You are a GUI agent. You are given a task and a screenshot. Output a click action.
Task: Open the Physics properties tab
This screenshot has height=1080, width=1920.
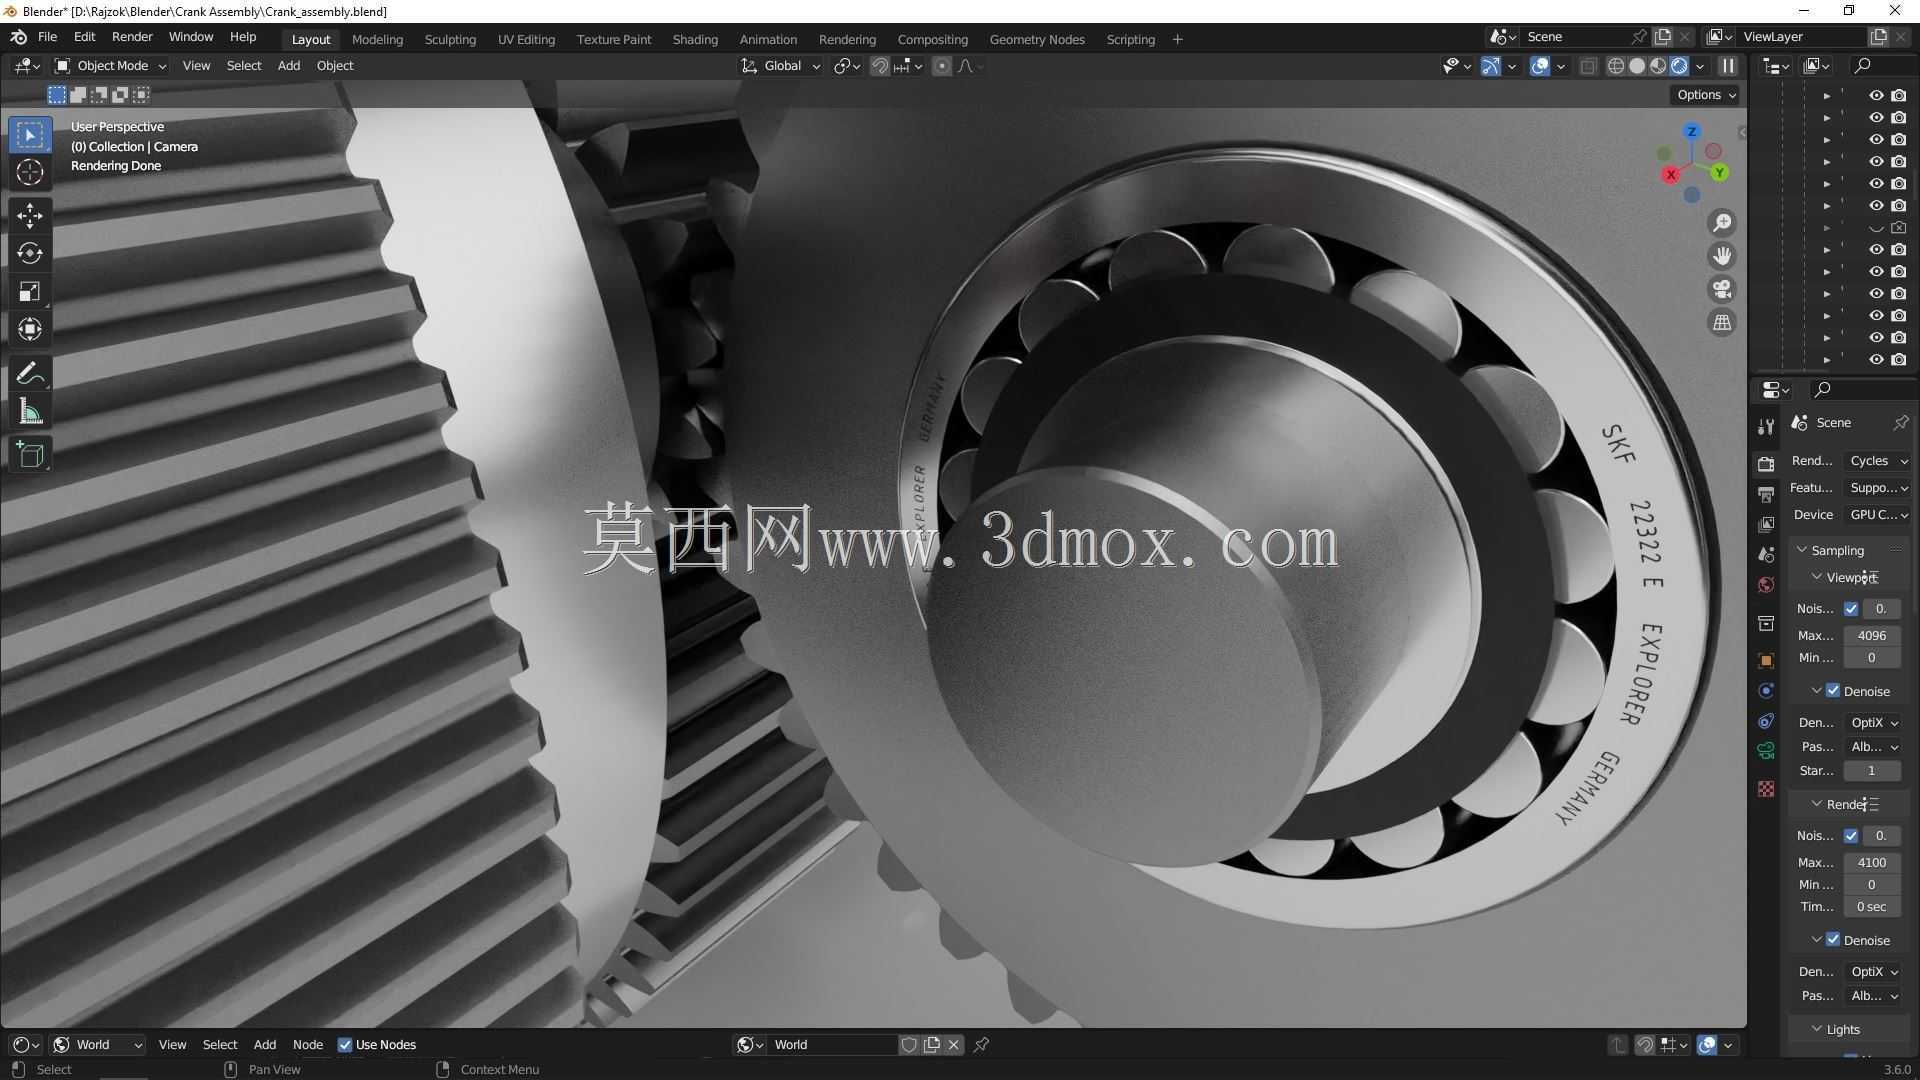click(x=1766, y=691)
